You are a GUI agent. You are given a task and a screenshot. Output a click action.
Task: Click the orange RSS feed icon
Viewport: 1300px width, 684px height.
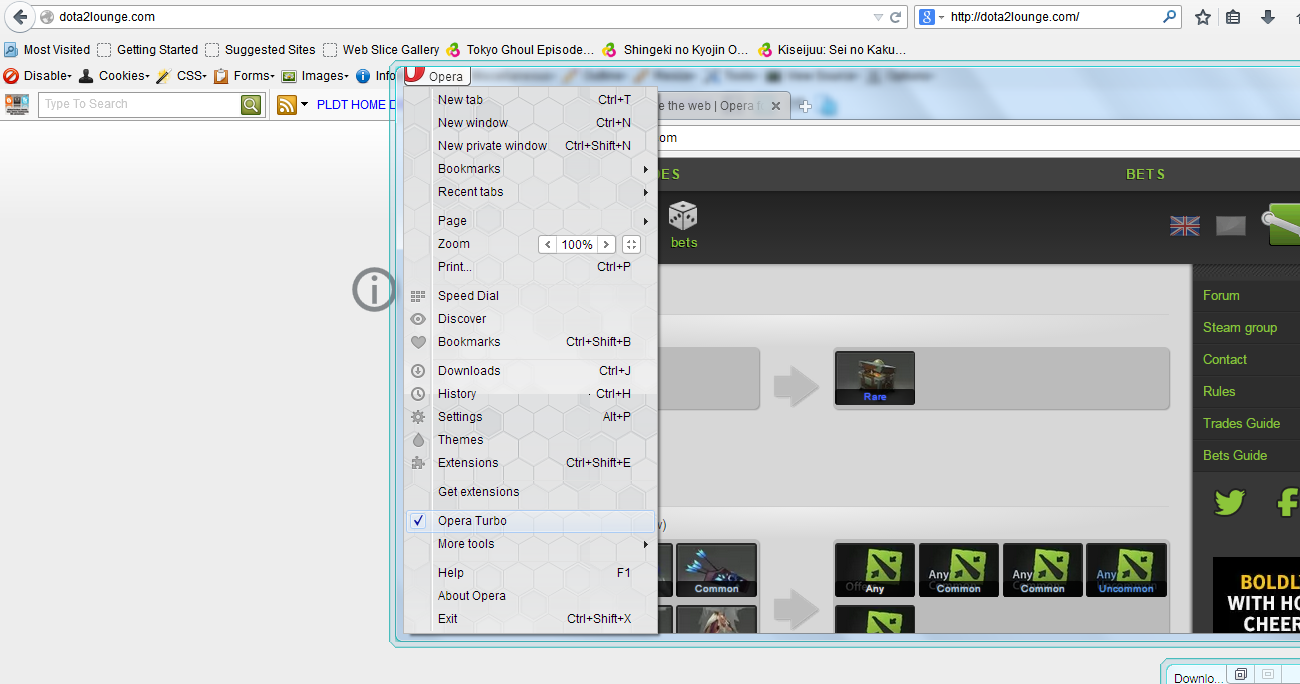coord(287,104)
